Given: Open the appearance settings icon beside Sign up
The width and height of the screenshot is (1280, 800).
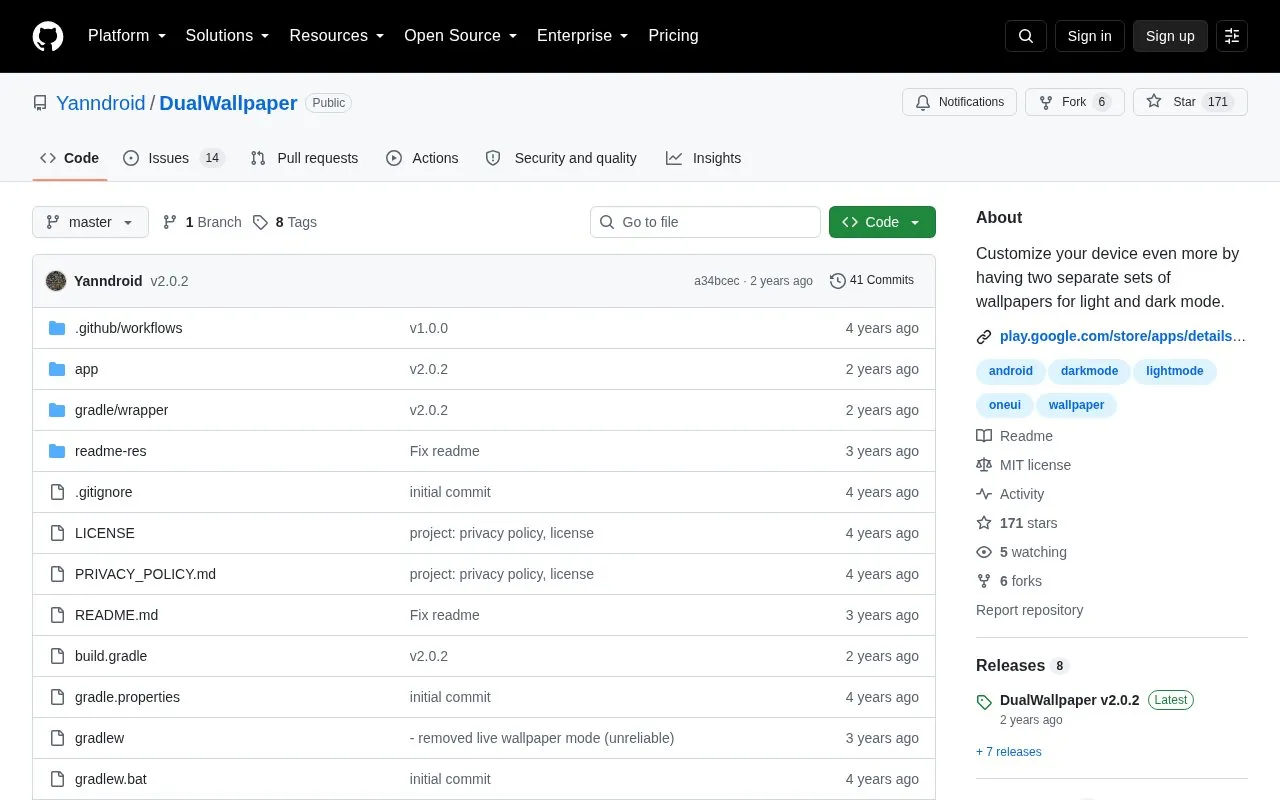Looking at the screenshot, I should [x=1232, y=36].
